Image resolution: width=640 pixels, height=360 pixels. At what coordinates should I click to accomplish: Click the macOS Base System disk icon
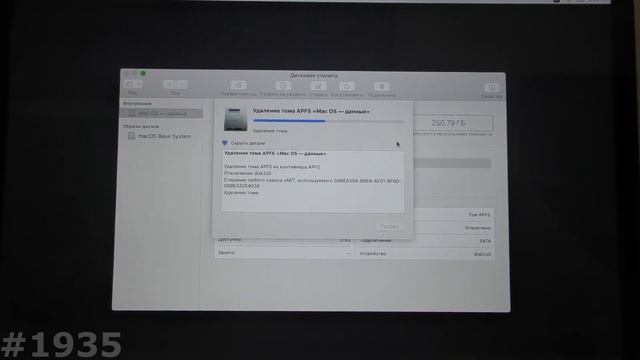(131, 136)
